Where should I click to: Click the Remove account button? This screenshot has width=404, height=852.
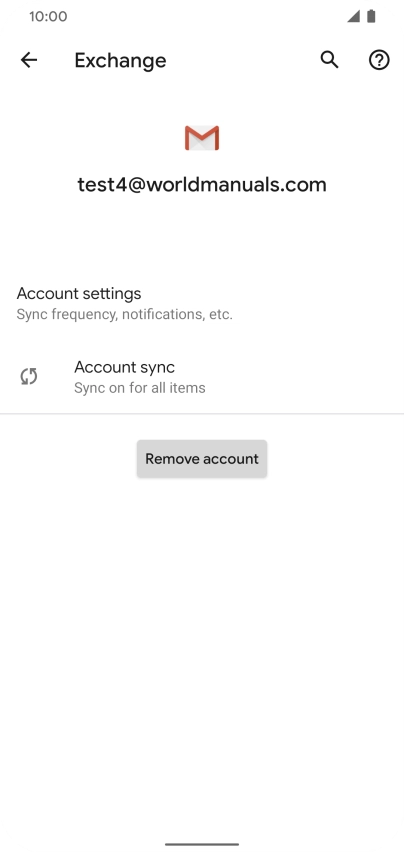(202, 459)
